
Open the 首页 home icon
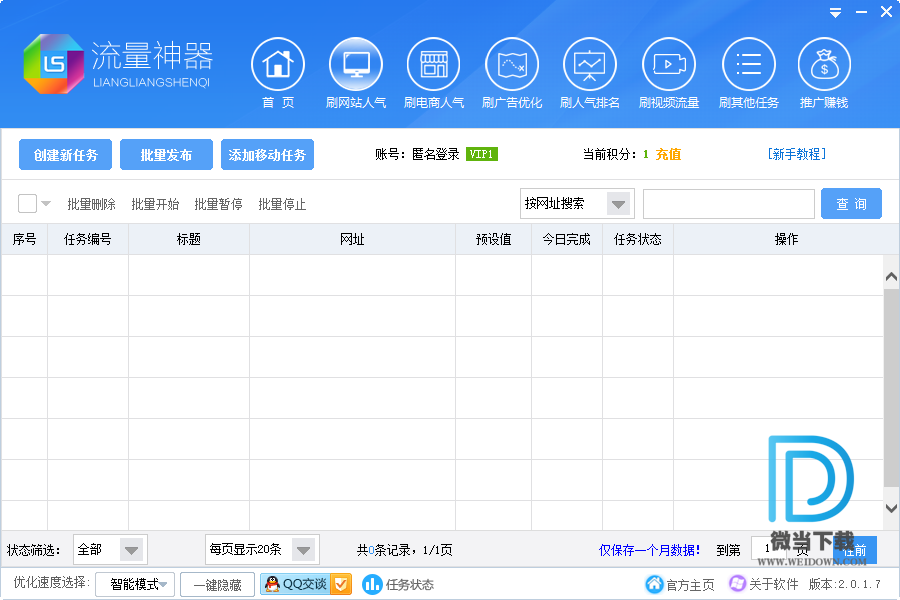277,64
